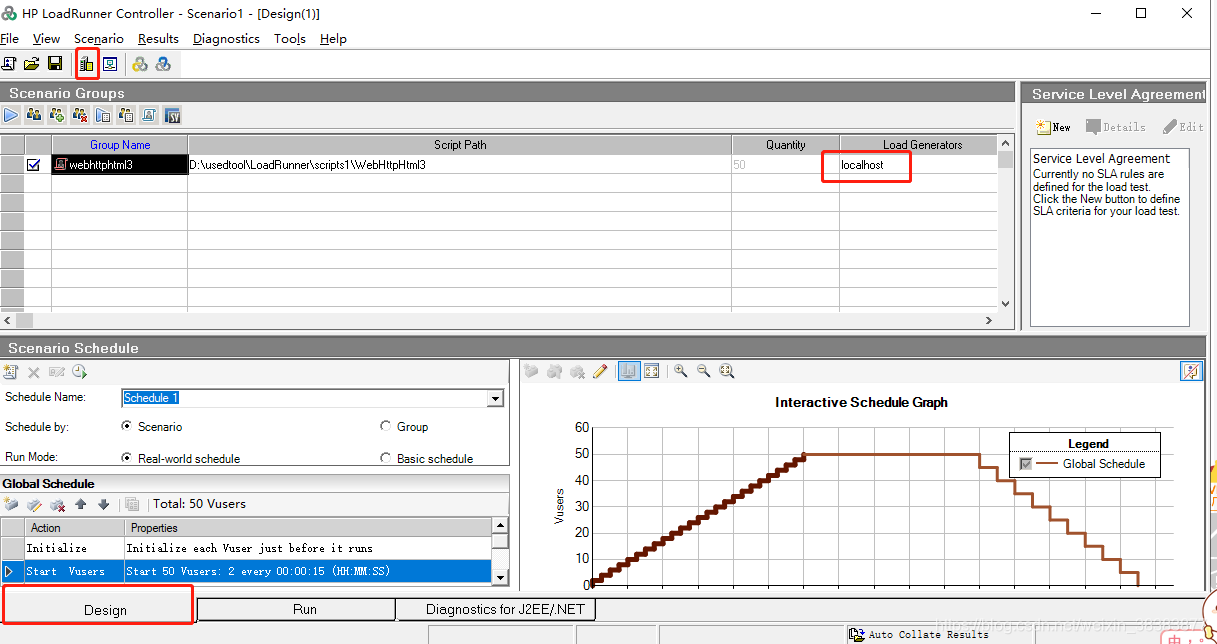Delete the selected Global Schedule action icon

(x=57, y=504)
